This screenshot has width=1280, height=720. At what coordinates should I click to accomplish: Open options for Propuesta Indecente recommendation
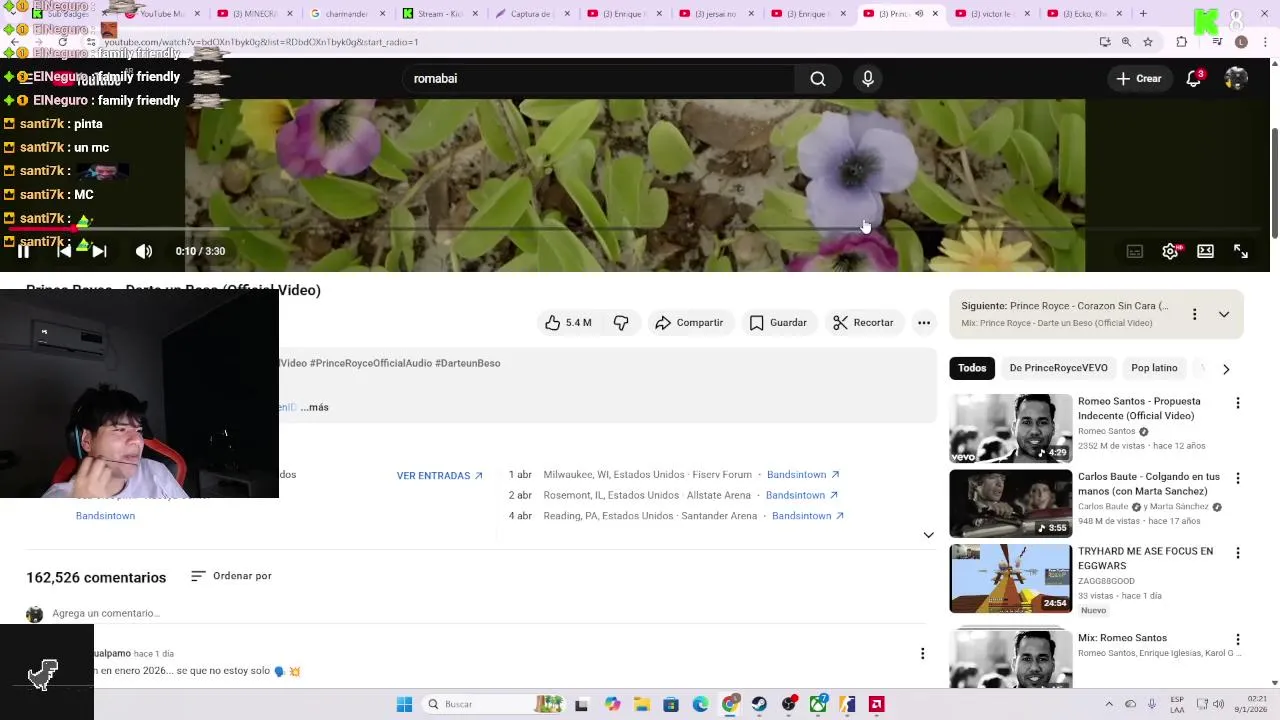[x=1238, y=403]
